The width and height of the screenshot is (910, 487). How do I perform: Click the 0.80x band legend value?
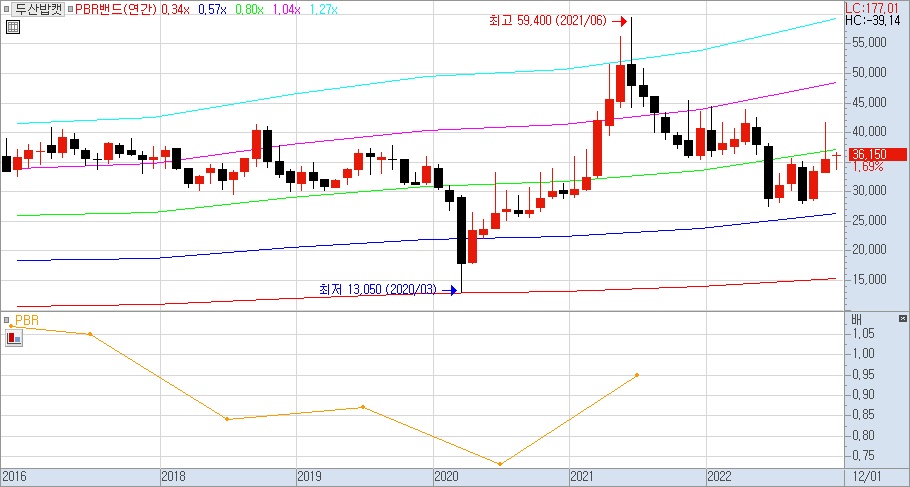click(x=250, y=9)
